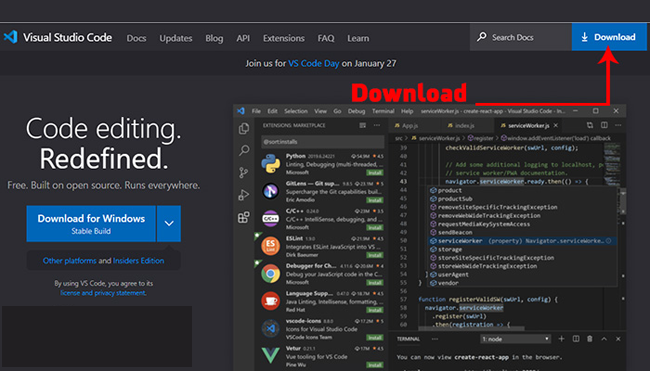650x371 pixels.
Task: Open the Extensions Marketplace more actions ellipsis
Action: tap(376, 125)
